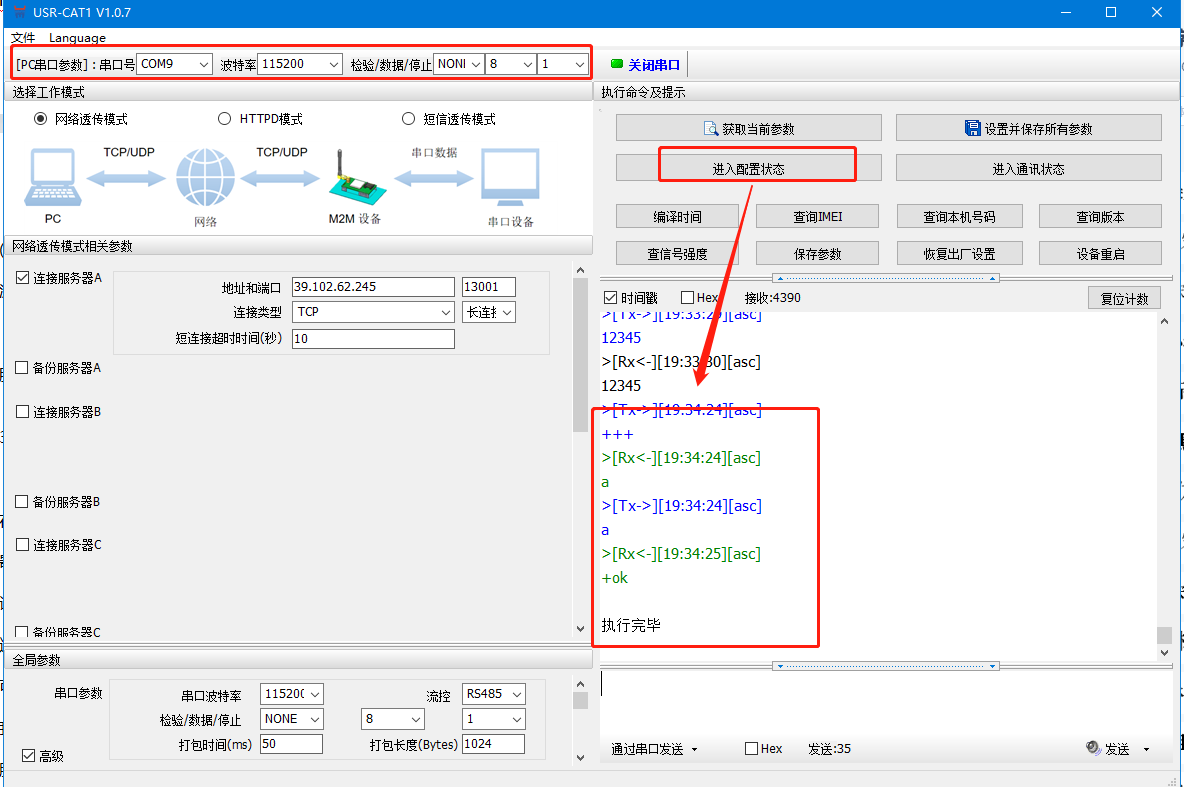Enable the 备份服务器A checkbox
Image resolution: width=1184 pixels, height=787 pixels.
pos(22,368)
